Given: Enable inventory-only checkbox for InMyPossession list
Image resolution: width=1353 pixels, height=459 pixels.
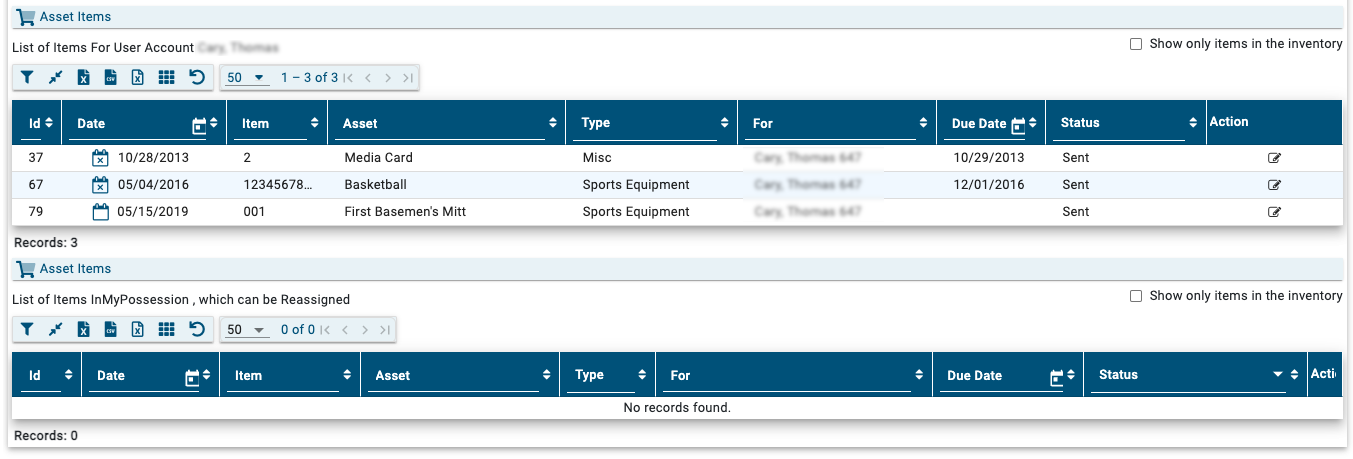Looking at the screenshot, I should tap(1135, 296).
